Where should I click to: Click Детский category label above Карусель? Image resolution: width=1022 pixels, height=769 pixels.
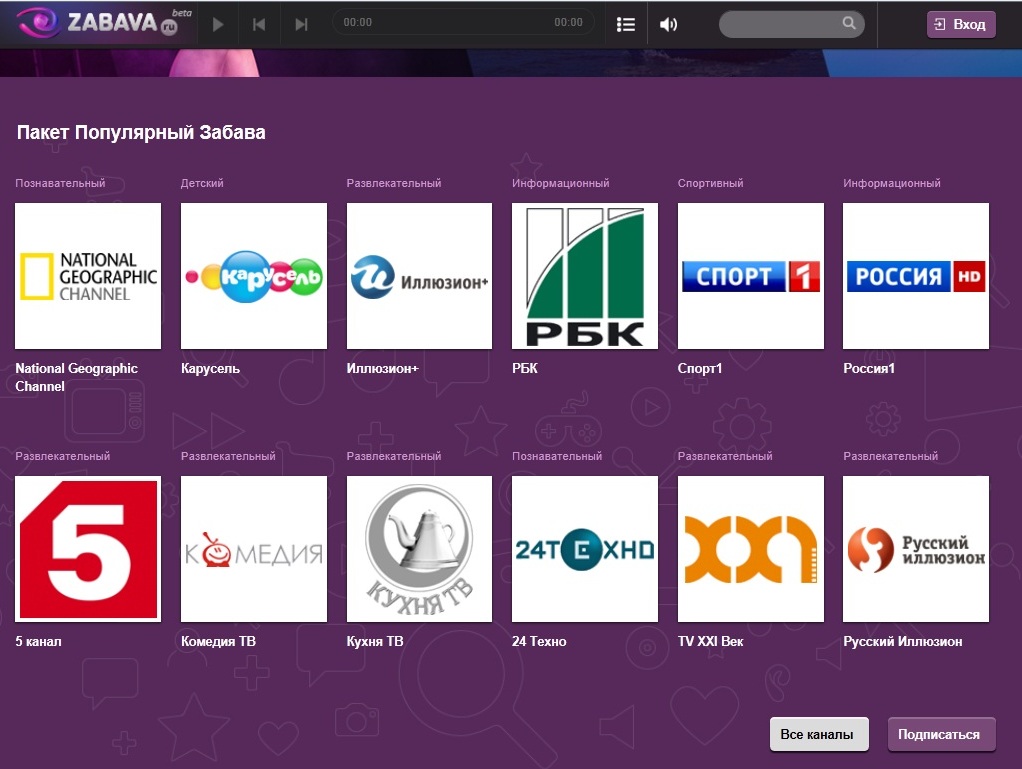click(202, 183)
